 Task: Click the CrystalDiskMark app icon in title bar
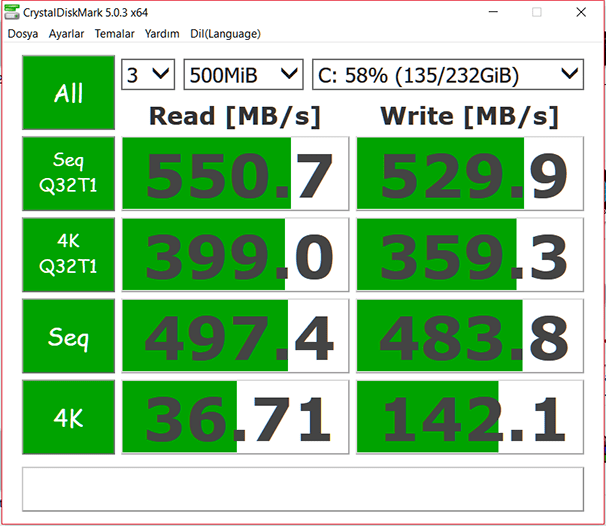pyautogui.click(x=12, y=12)
